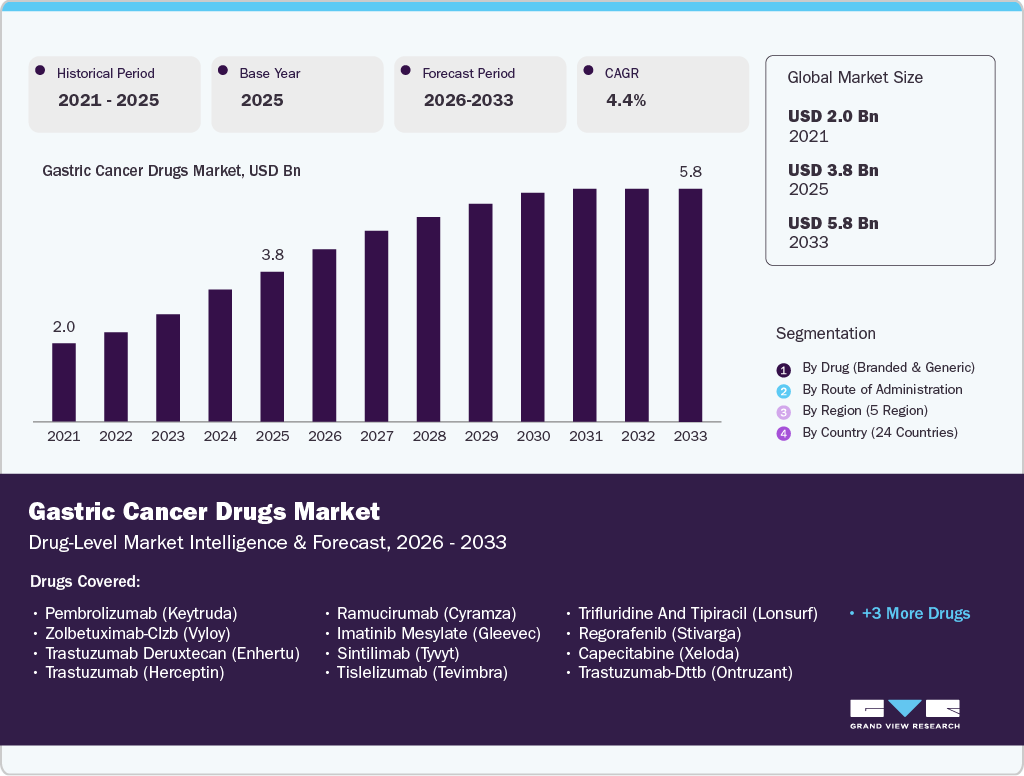Viewport: 1024px width, 776px height.
Task: Select the 2023 bar in the chart
Action: tap(168, 368)
